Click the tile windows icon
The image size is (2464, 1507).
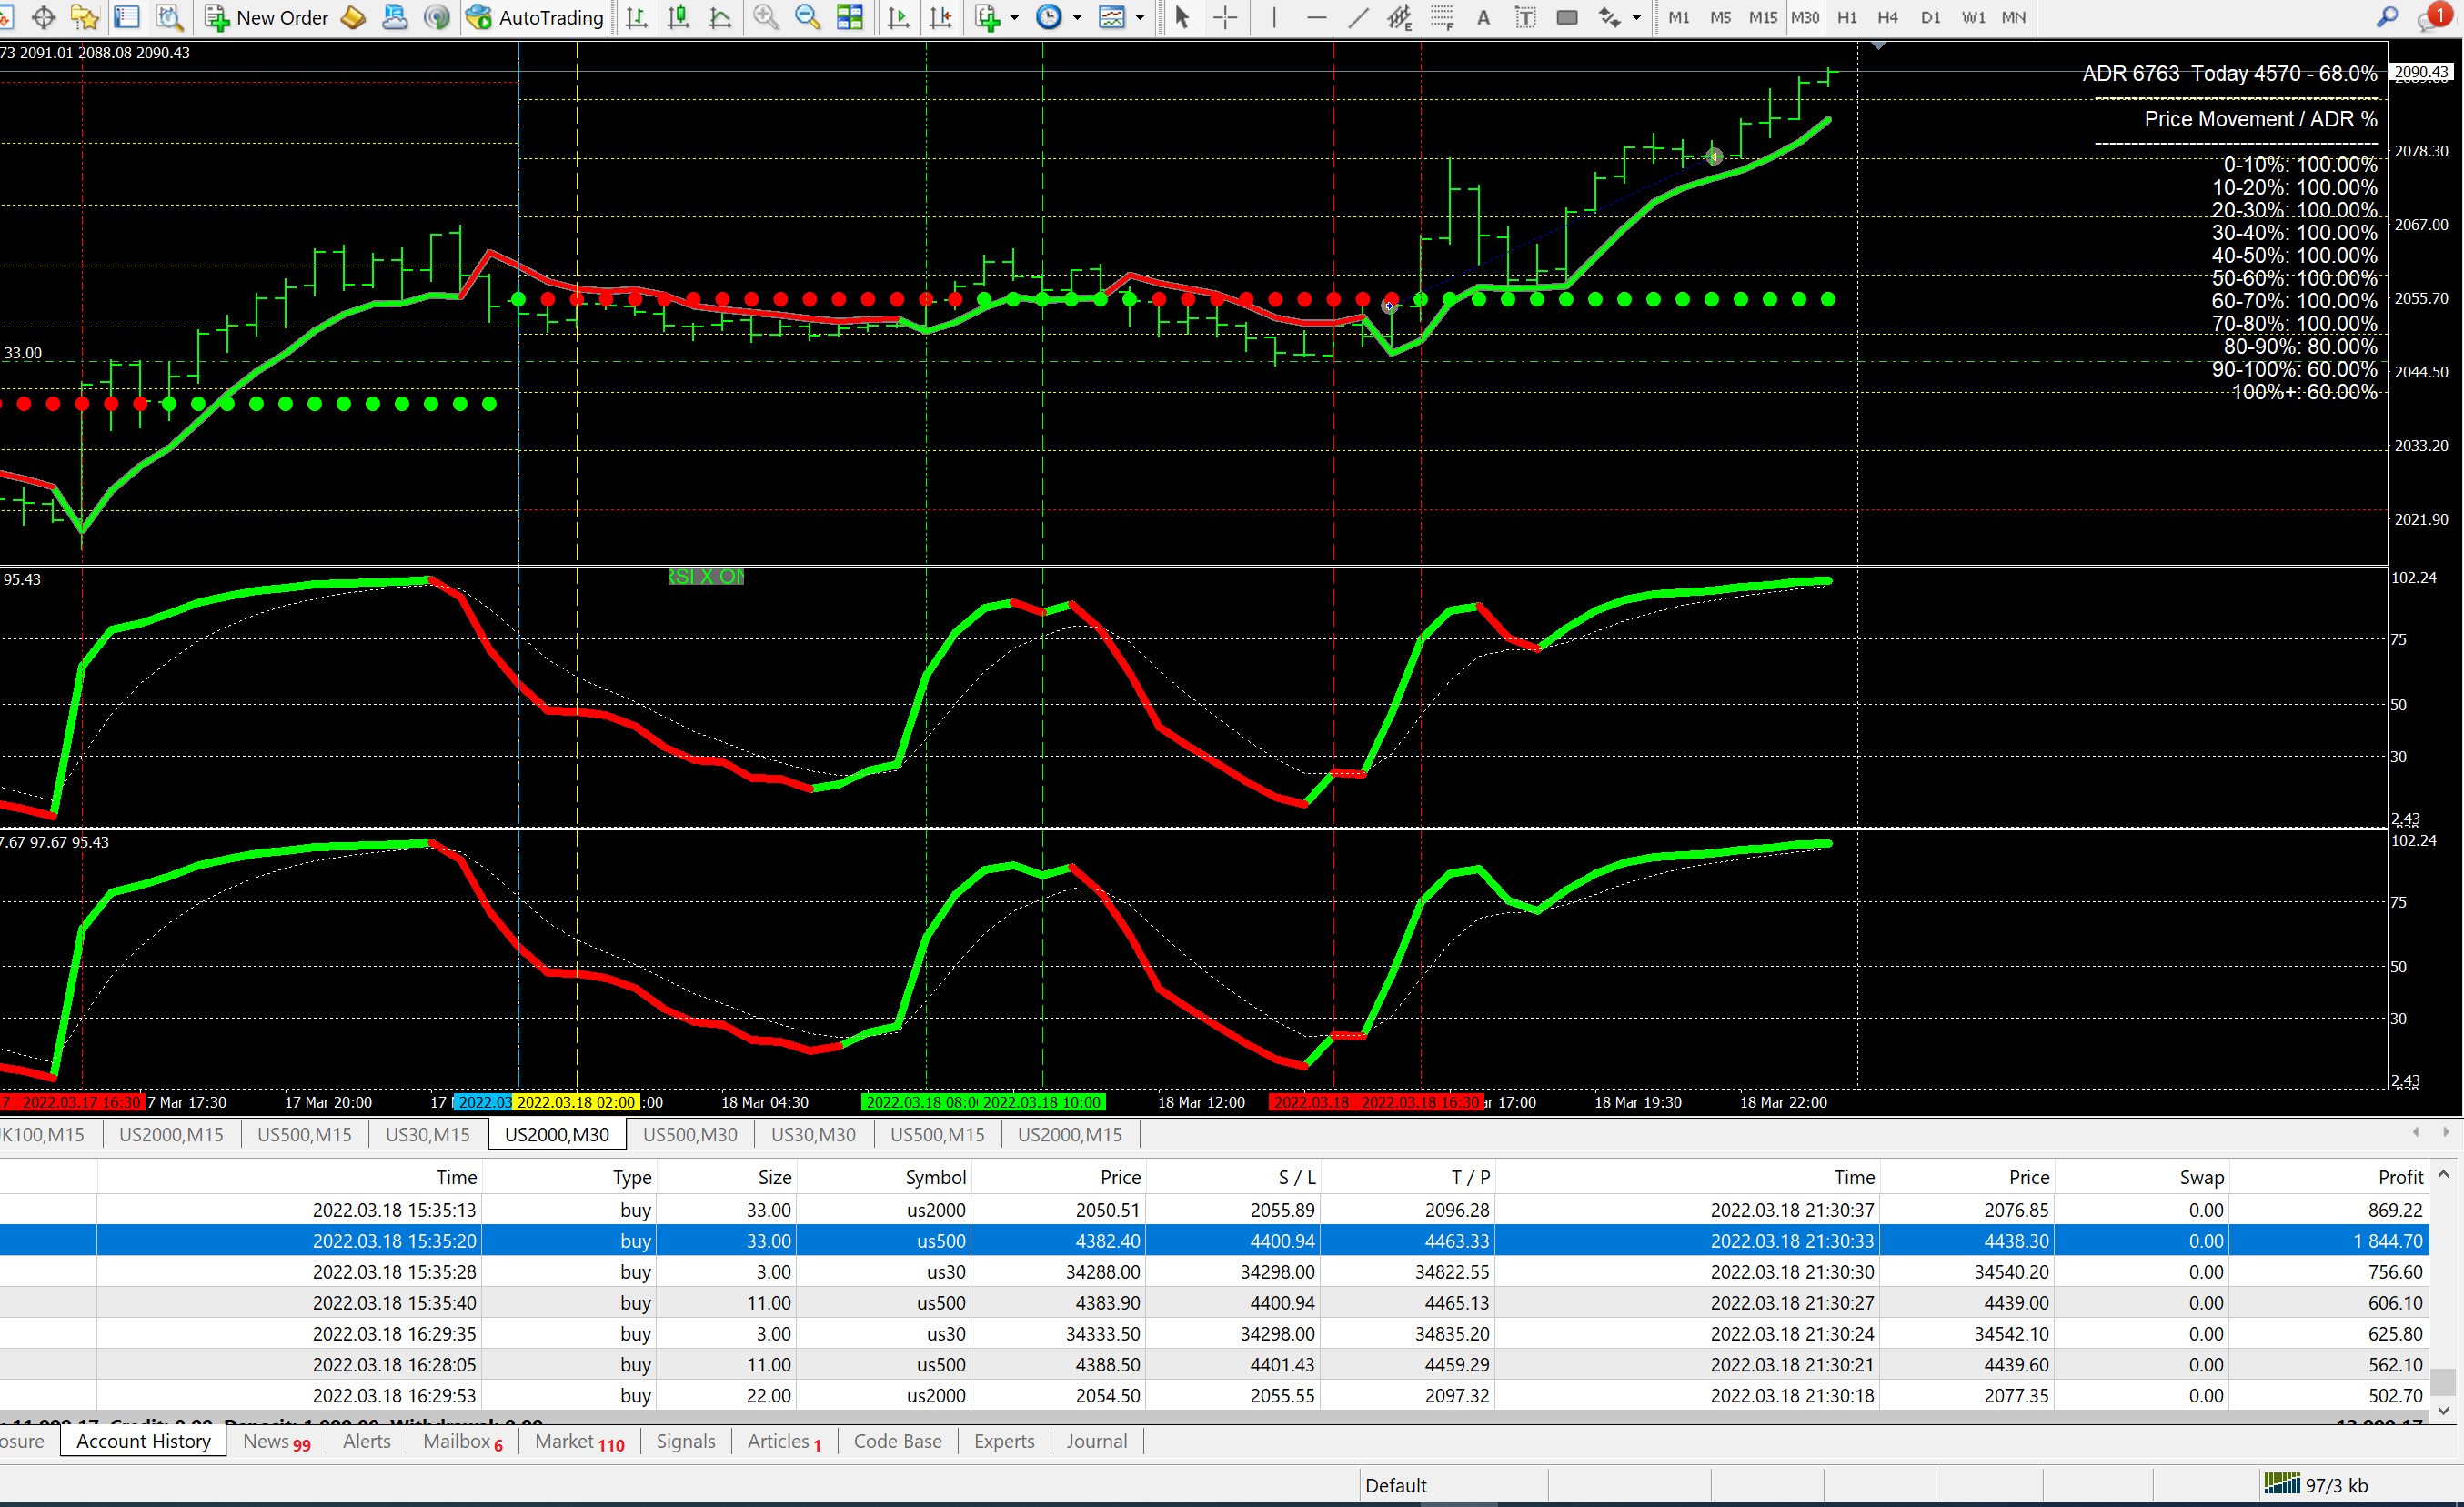850,17
